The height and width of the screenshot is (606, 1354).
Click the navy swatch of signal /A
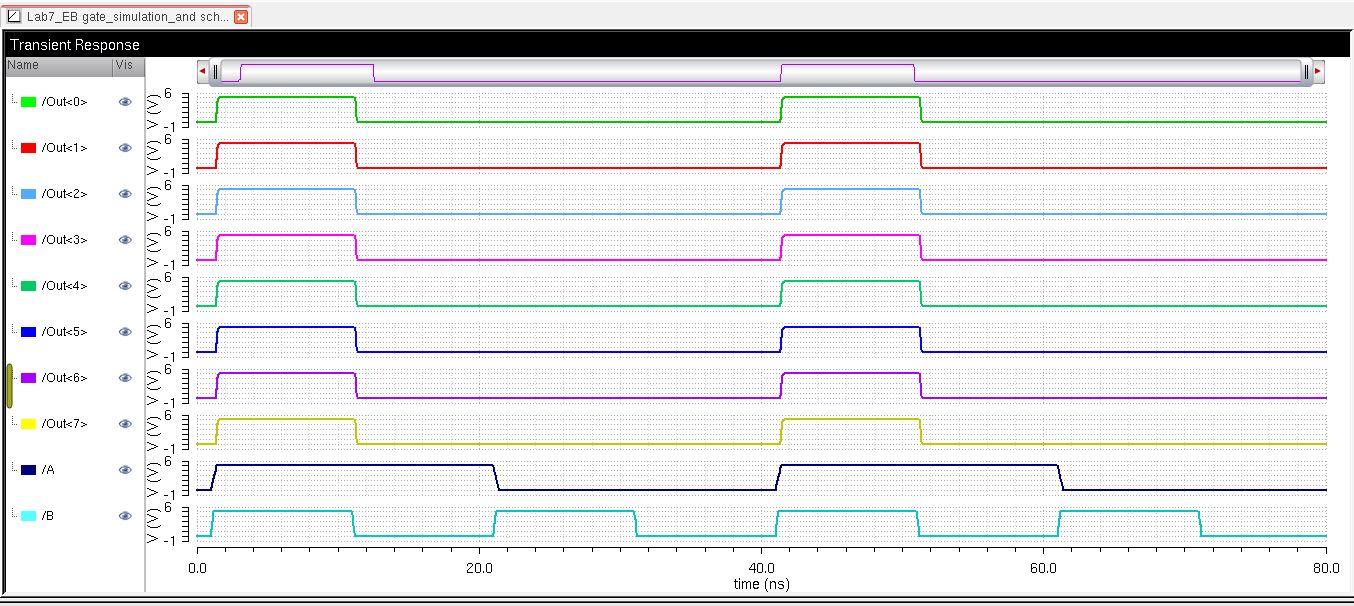(29, 470)
